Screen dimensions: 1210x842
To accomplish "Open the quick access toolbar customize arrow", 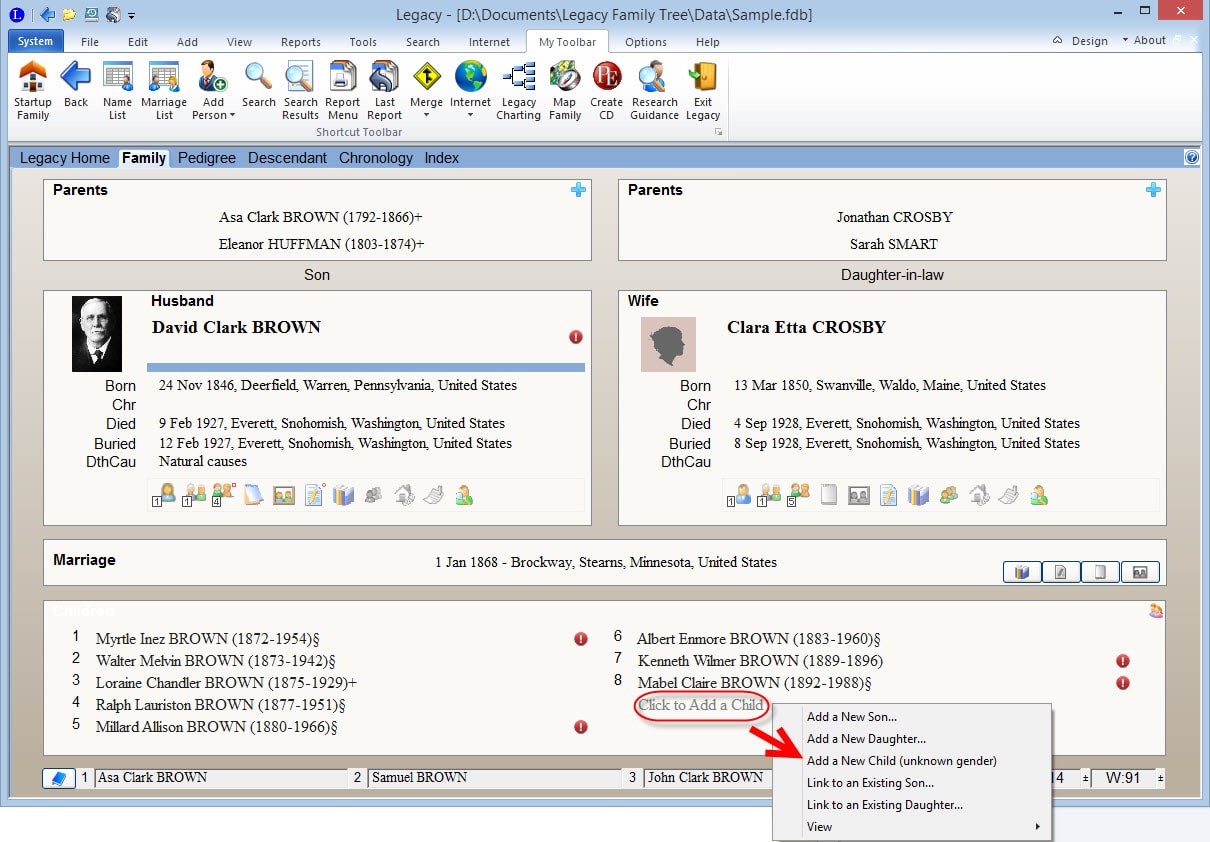I will (131, 15).
